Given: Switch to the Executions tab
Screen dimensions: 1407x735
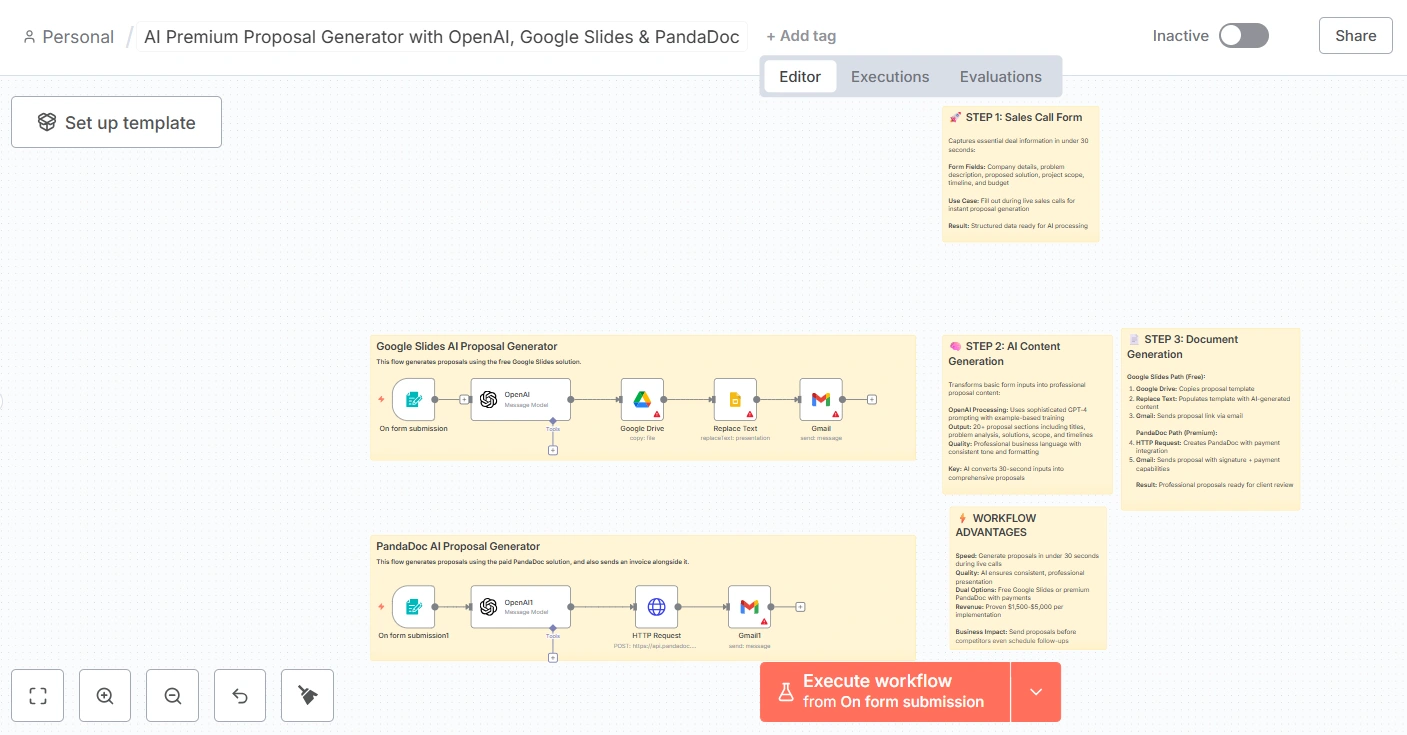Looking at the screenshot, I should [x=890, y=77].
